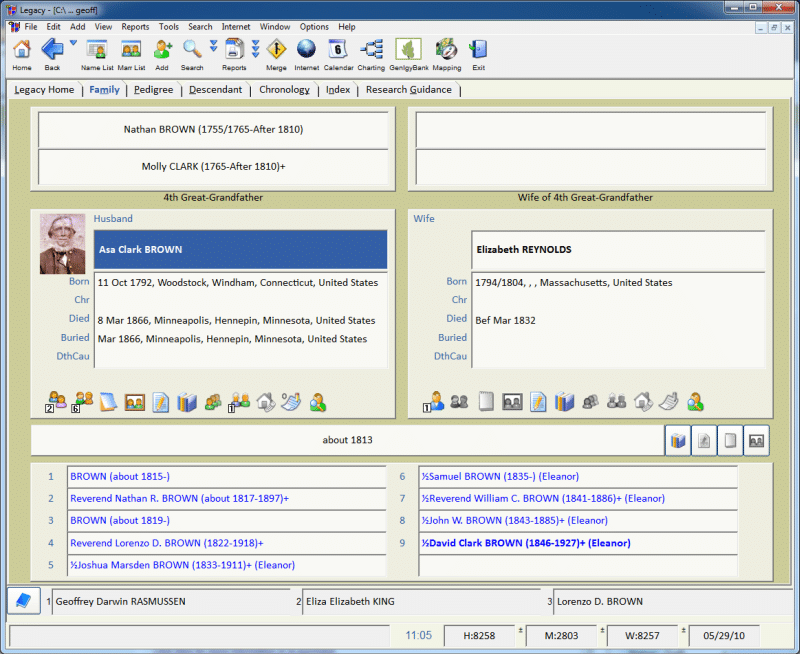Open the Reports menu in menu bar
Viewport: 800px width, 654px height.
(135, 27)
